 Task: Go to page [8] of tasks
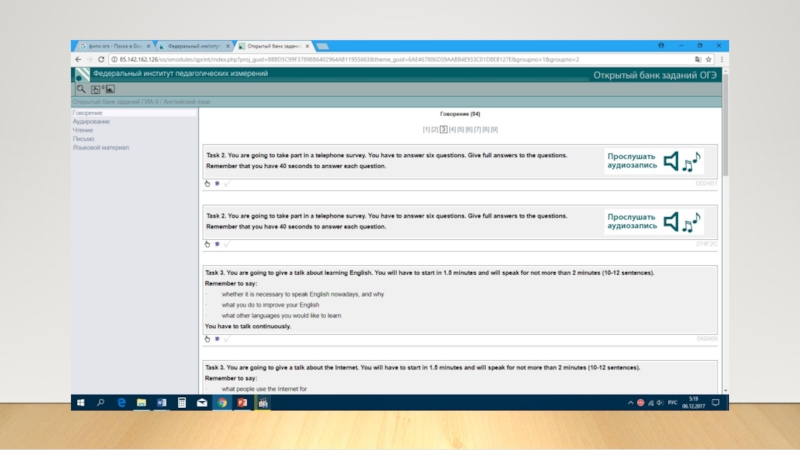[486, 130]
